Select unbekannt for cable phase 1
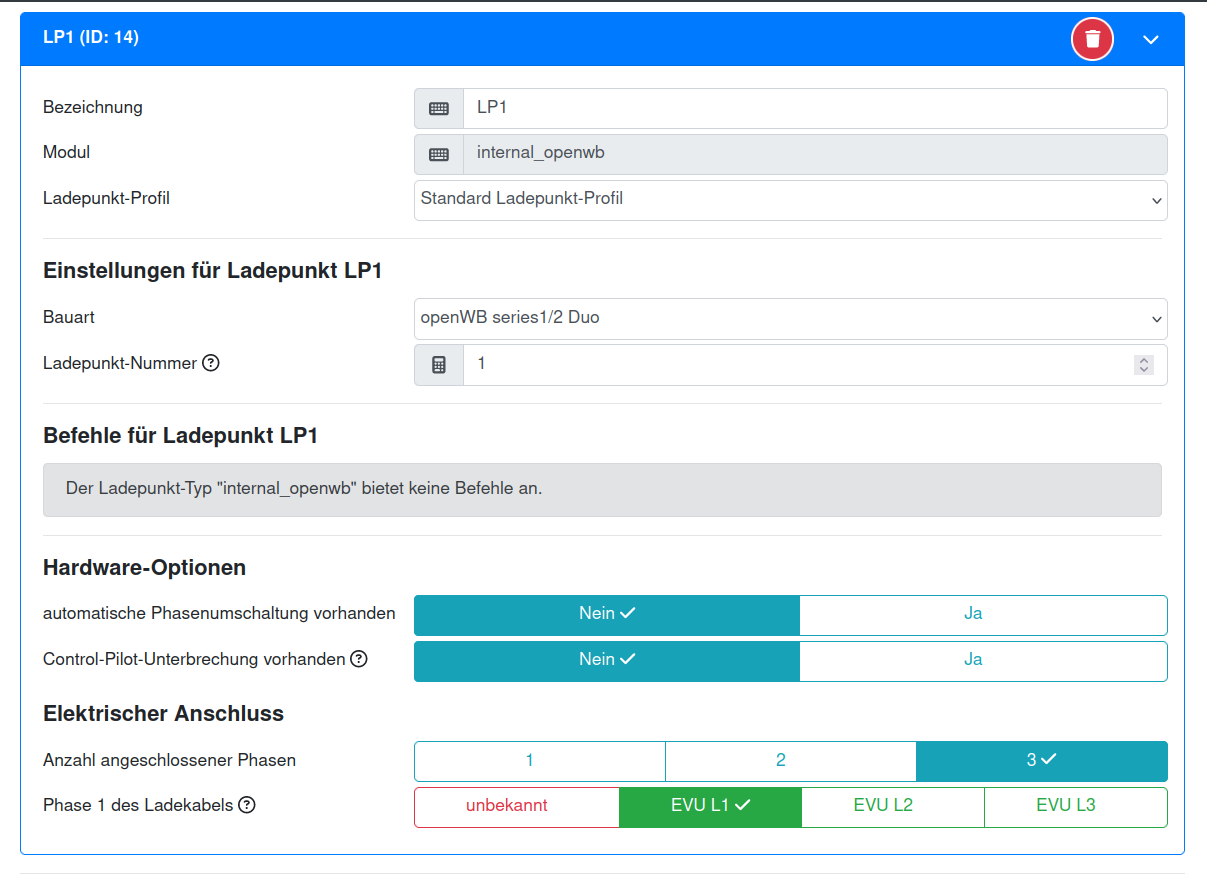 [x=517, y=807]
